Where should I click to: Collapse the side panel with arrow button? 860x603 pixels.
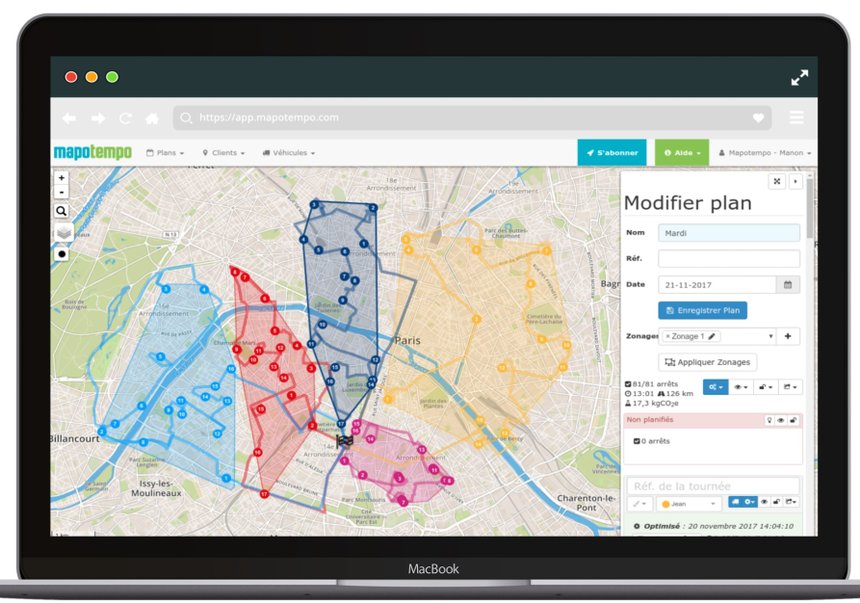point(795,181)
